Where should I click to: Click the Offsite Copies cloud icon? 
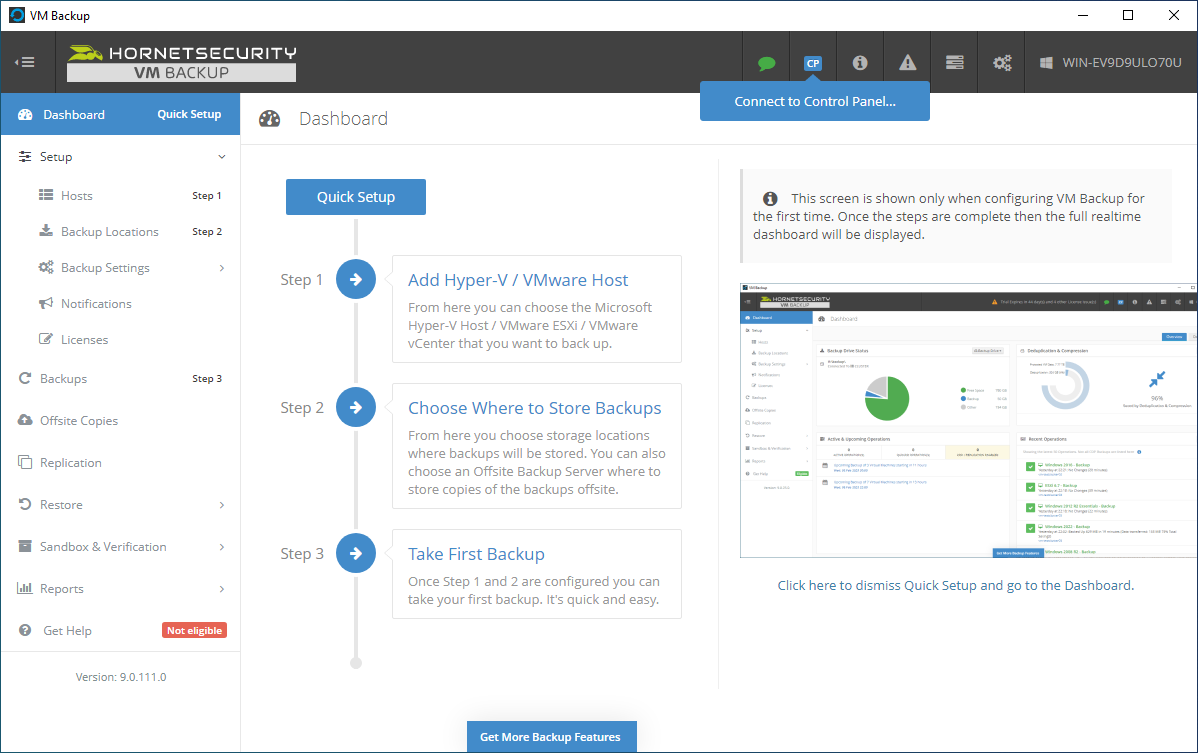25,420
